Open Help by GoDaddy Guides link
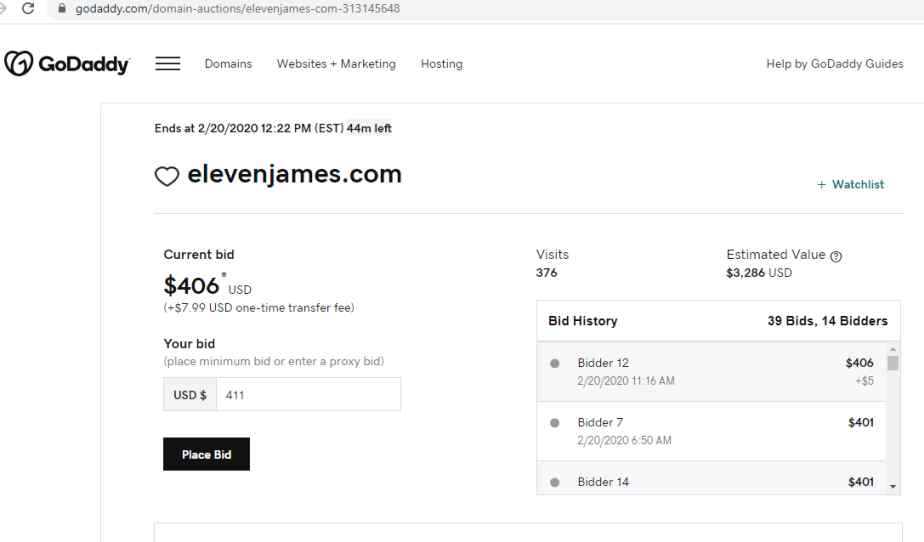 click(x=834, y=64)
